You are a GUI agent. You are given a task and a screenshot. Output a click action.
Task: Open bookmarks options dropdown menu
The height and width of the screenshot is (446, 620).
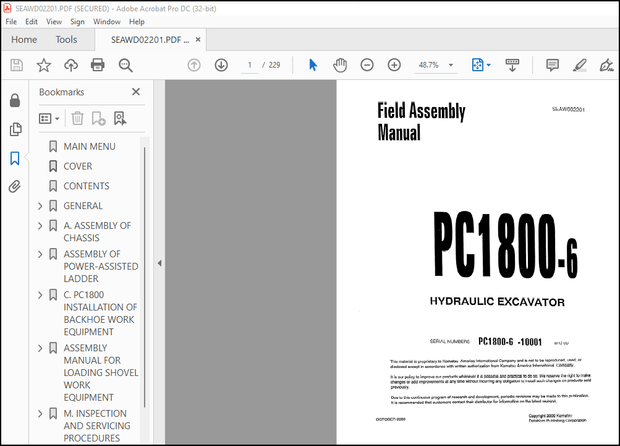[x=49, y=118]
